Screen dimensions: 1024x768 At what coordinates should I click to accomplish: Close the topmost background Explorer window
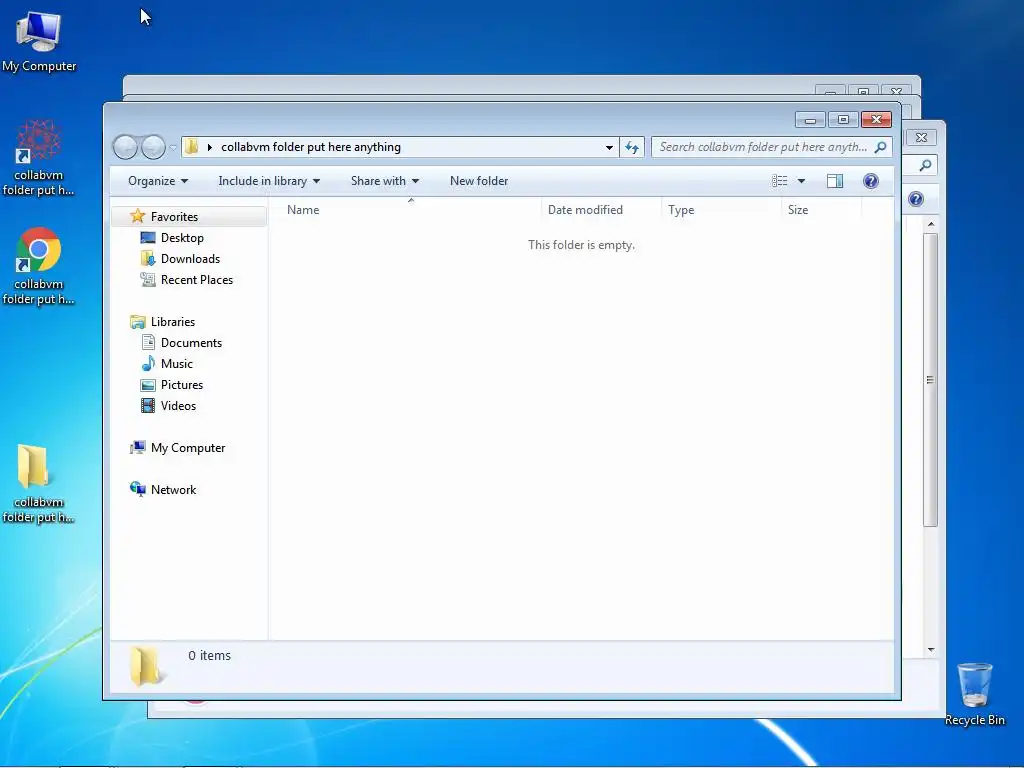point(896,92)
